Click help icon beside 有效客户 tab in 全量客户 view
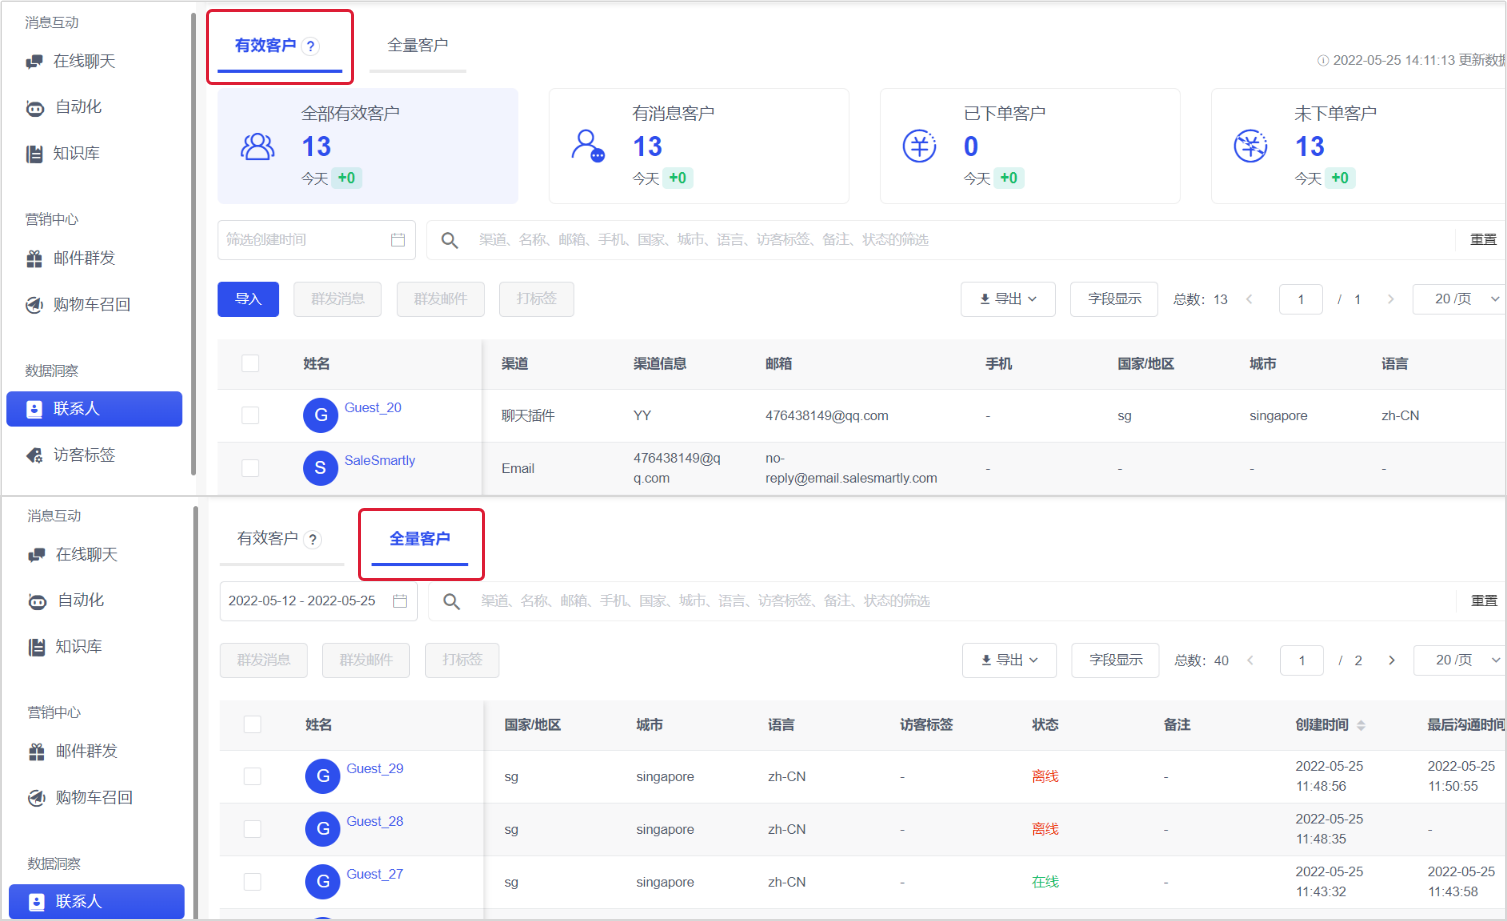 tap(313, 539)
